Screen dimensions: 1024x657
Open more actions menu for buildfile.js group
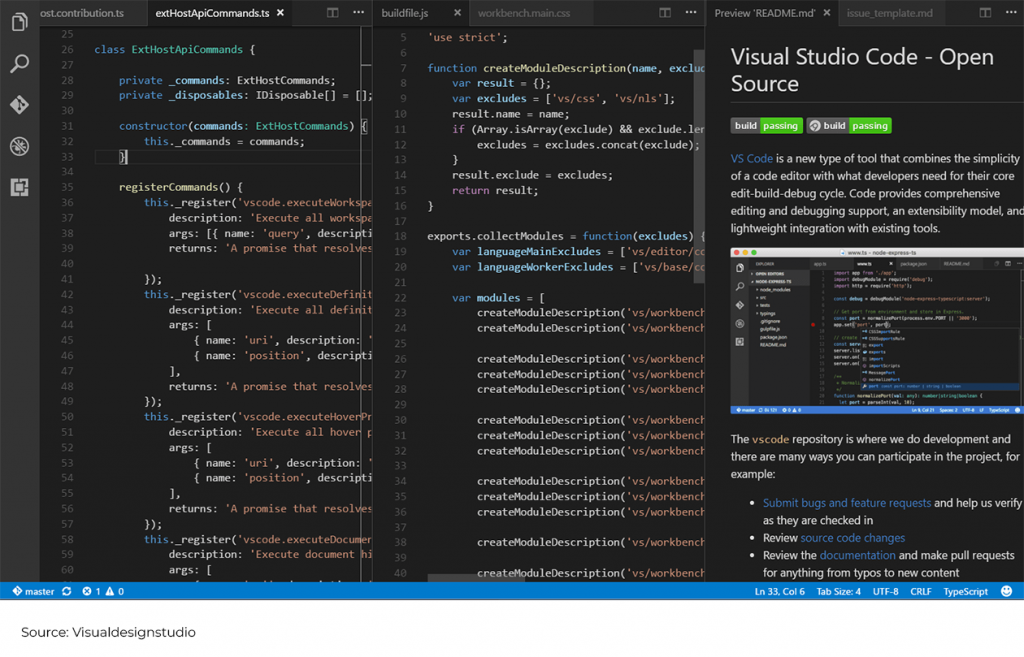691,13
